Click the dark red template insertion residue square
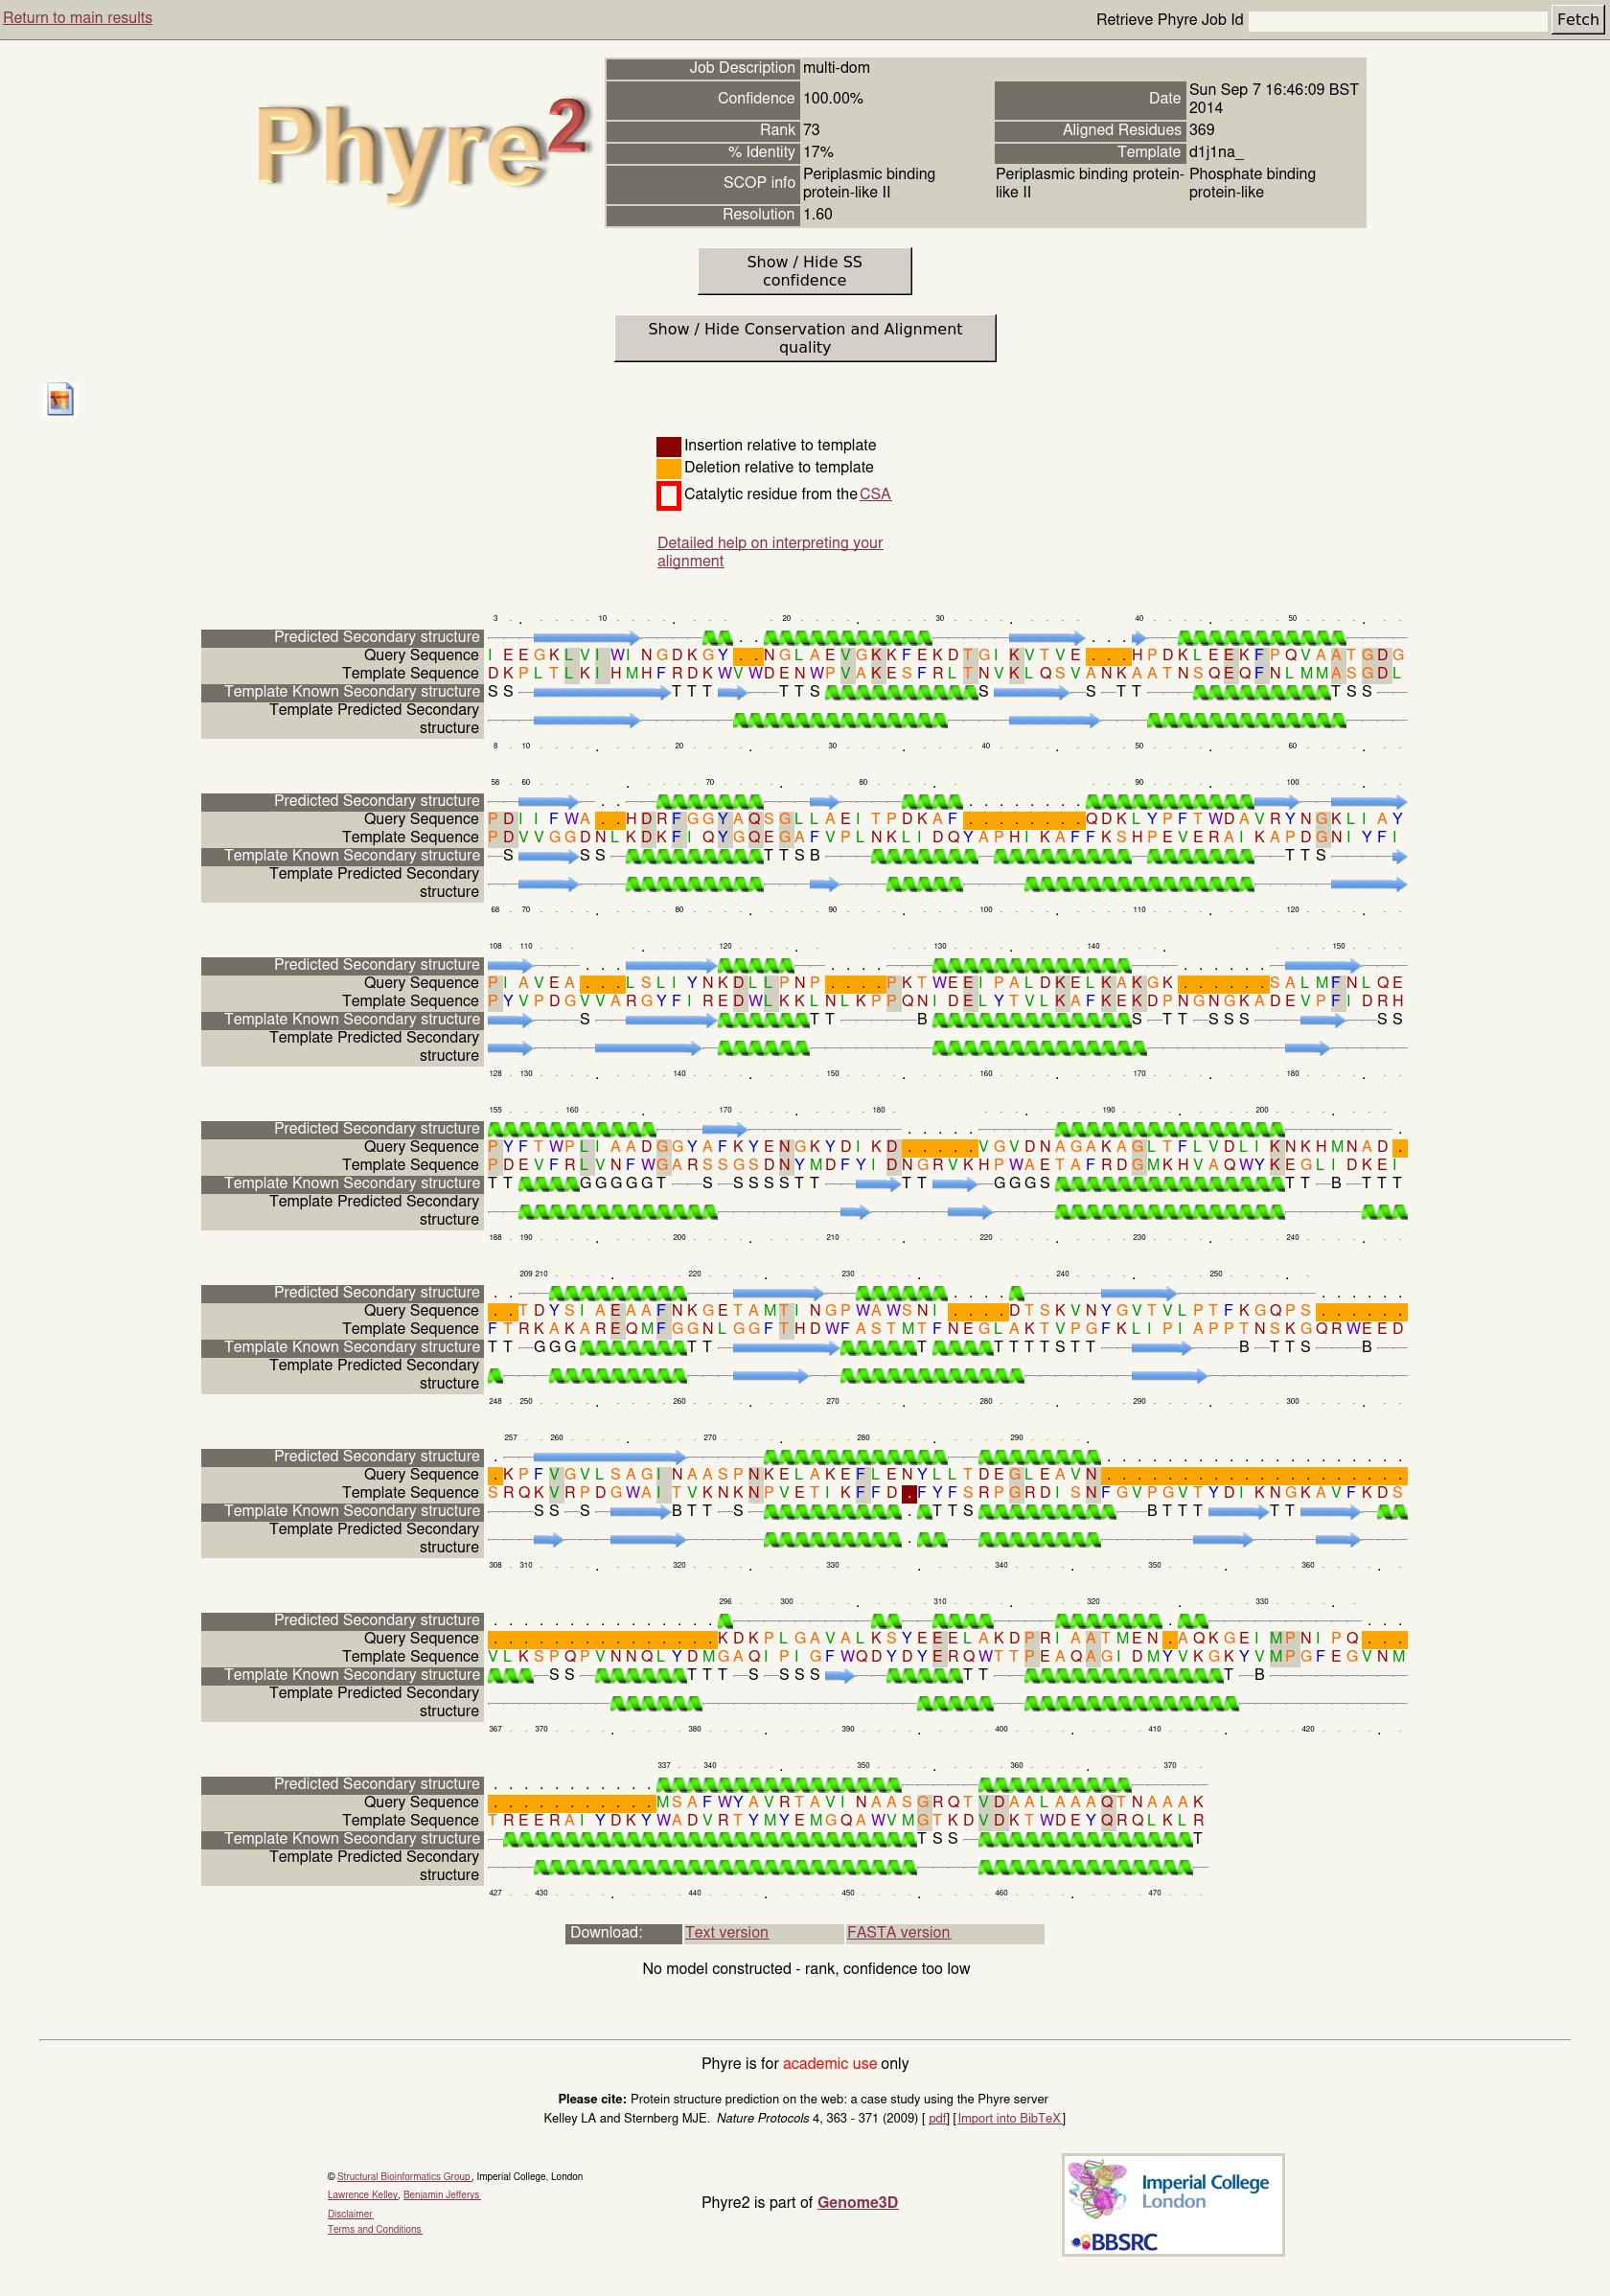 pyautogui.click(x=909, y=1494)
